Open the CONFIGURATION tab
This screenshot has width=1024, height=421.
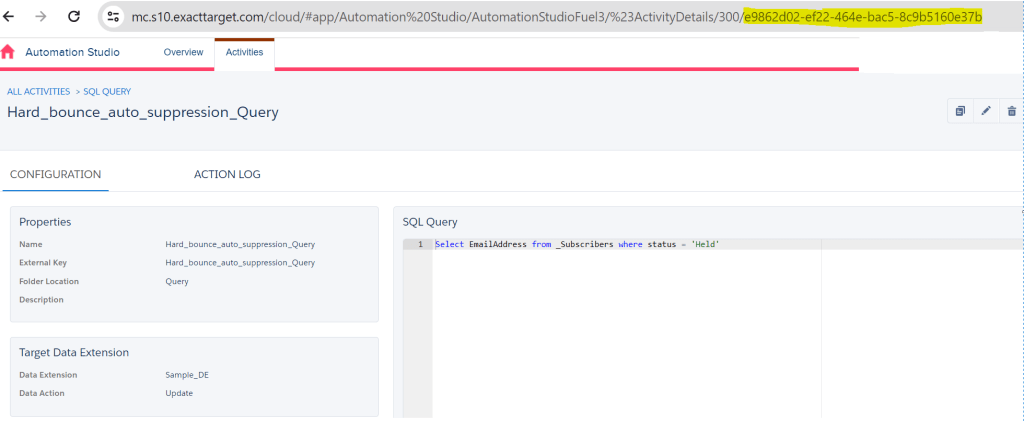(x=55, y=174)
